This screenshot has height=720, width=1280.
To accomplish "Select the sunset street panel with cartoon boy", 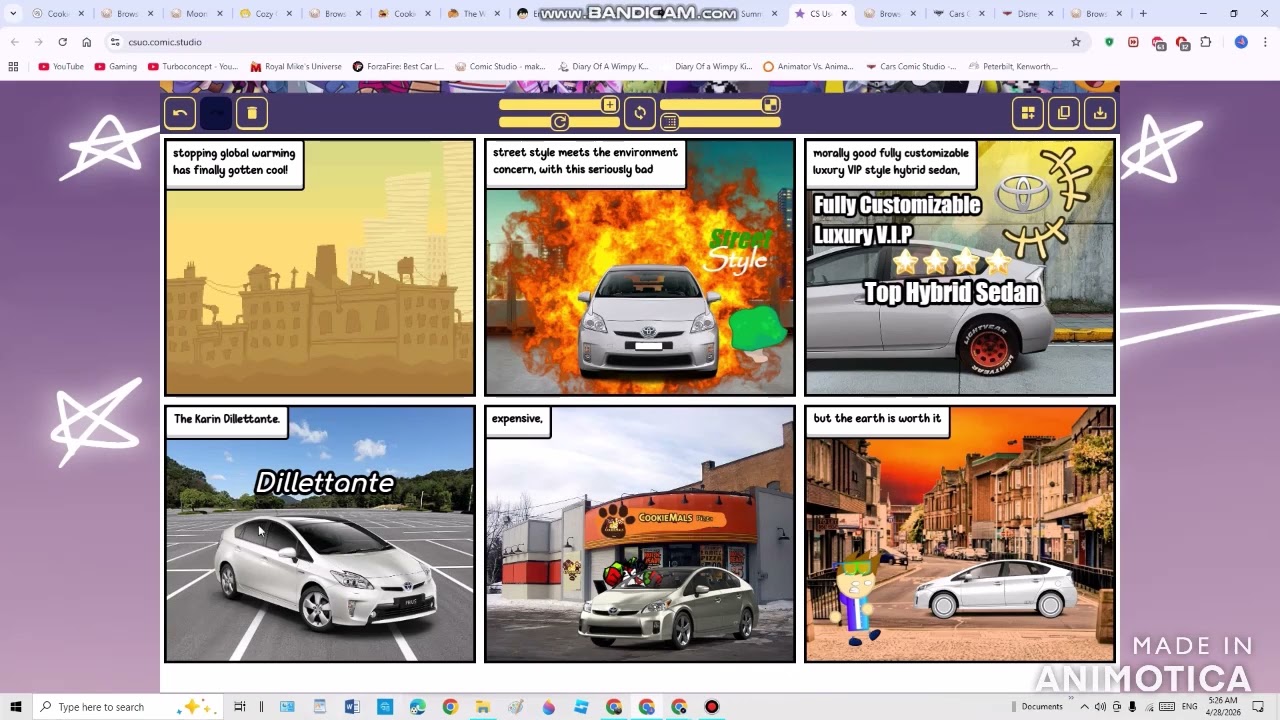I will tap(960, 534).
